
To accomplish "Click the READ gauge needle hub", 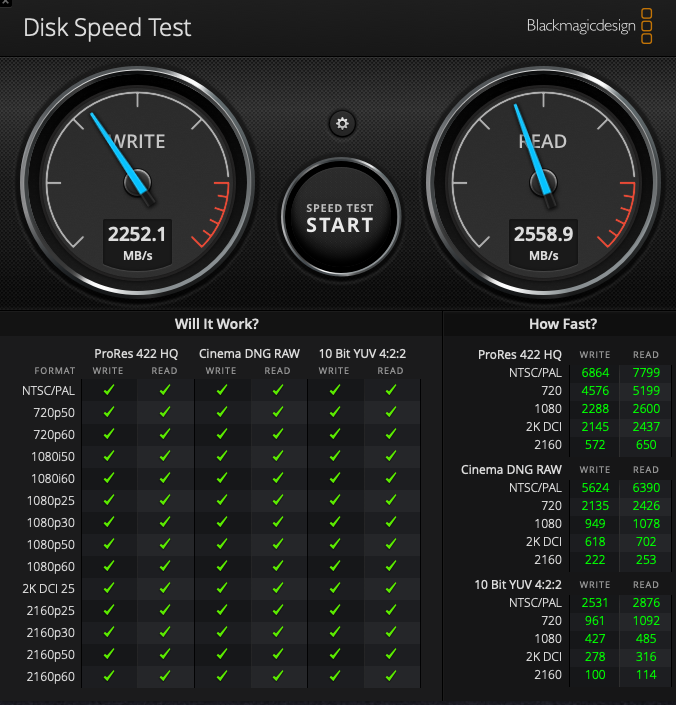I will point(543,183).
